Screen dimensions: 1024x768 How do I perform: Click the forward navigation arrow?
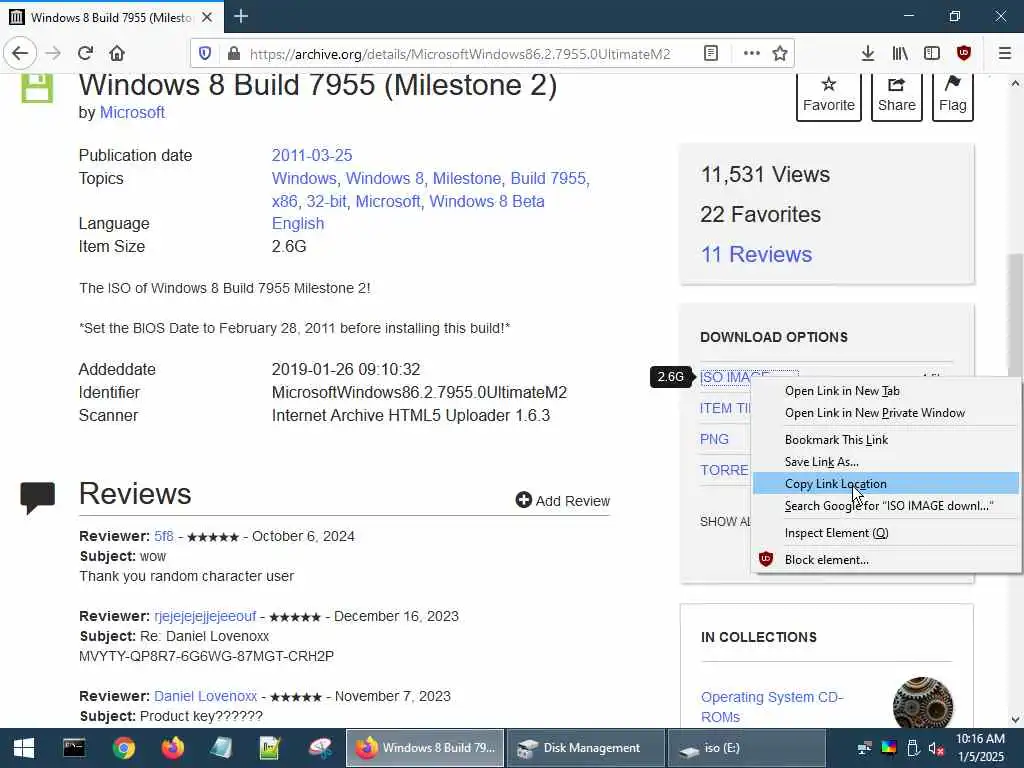pos(53,53)
